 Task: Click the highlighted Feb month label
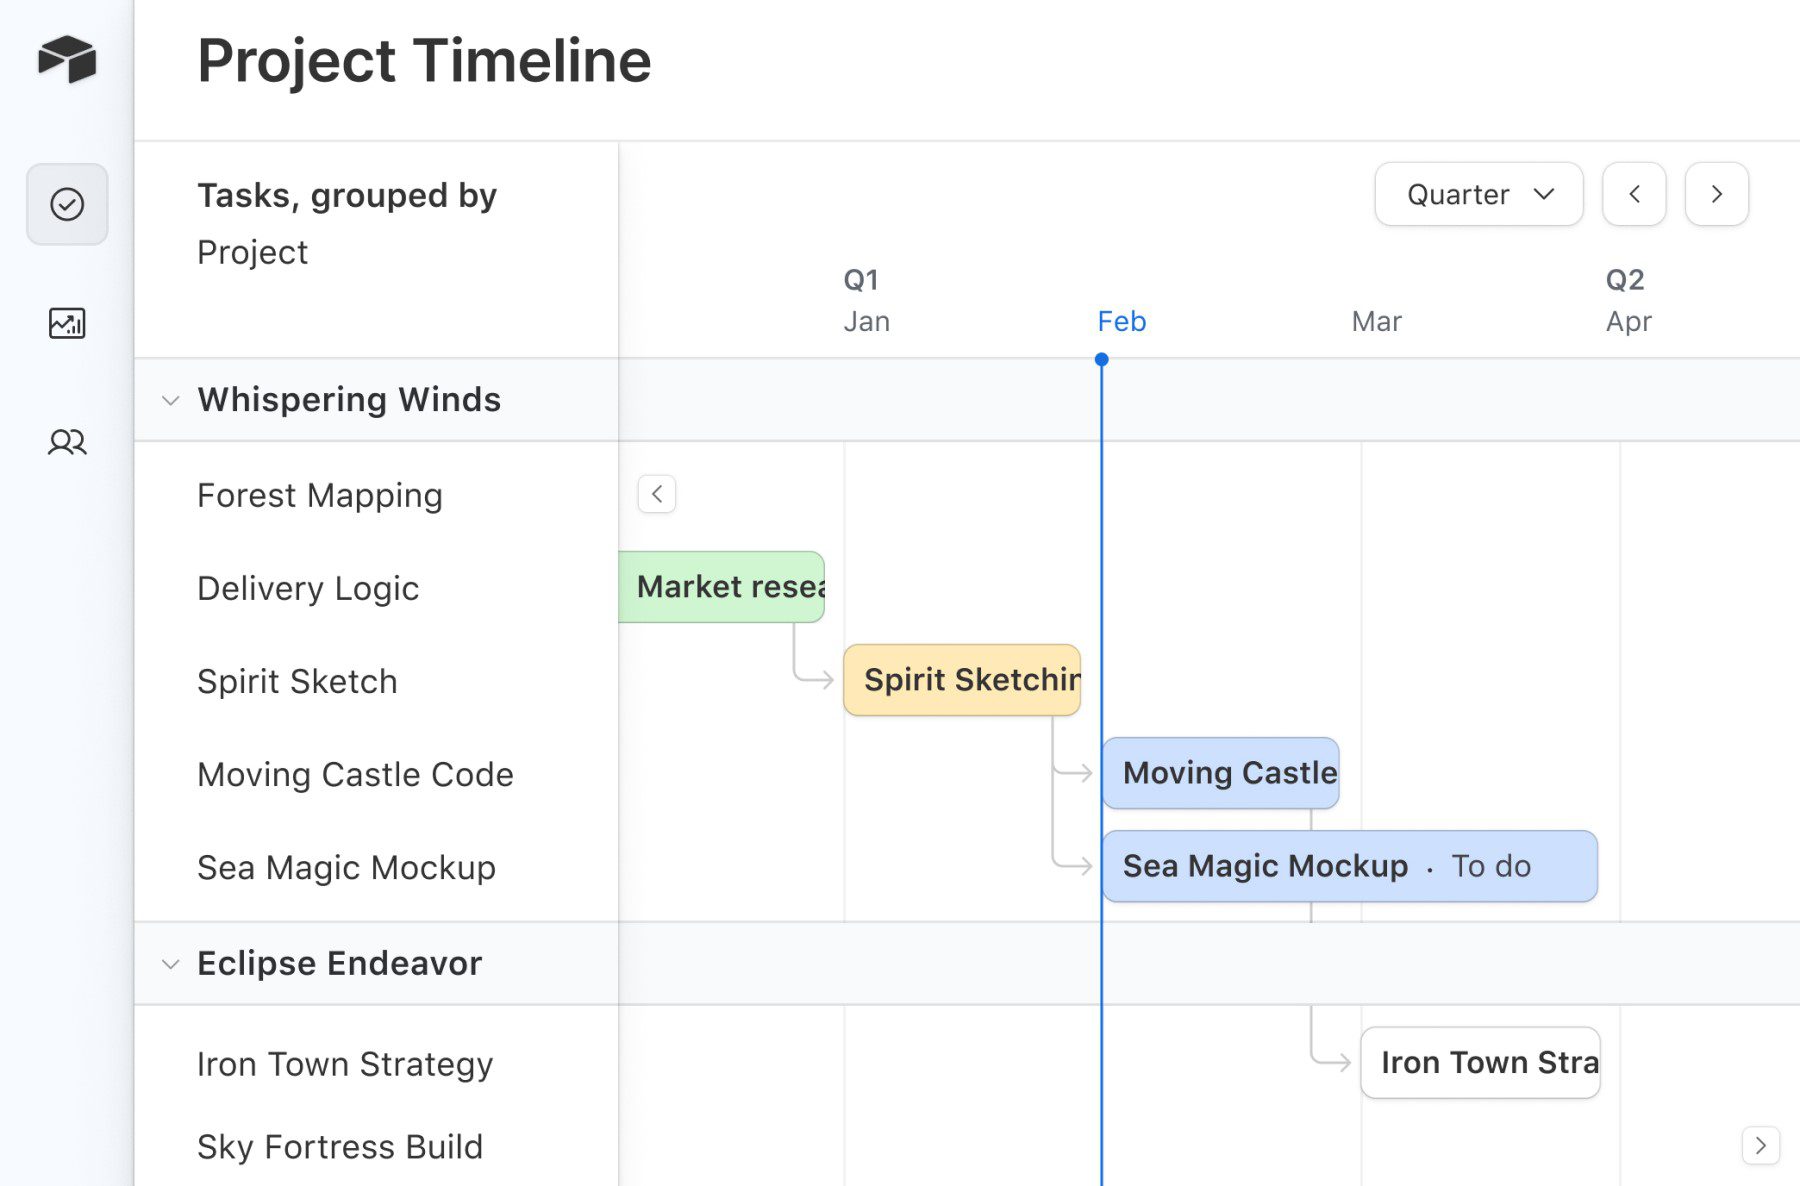1121,321
